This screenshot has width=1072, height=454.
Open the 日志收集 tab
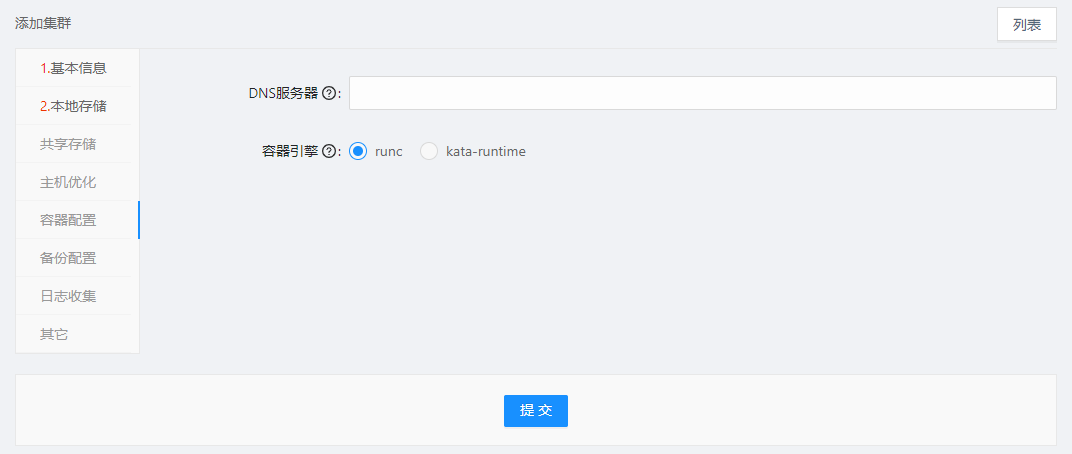tap(77, 296)
